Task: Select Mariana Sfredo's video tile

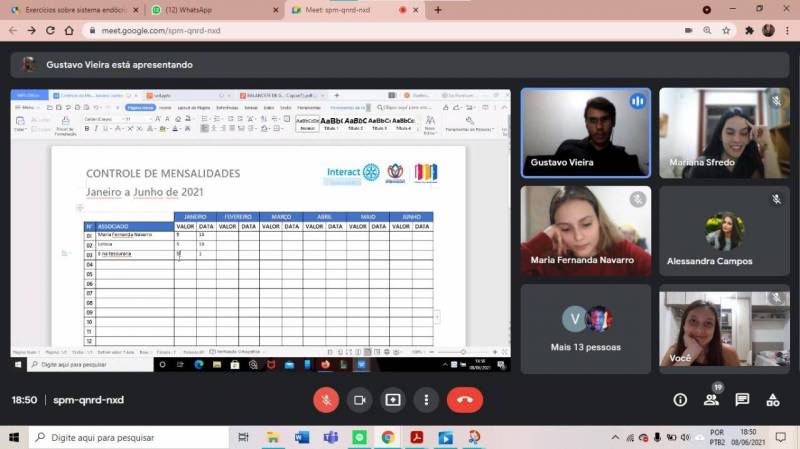Action: [x=724, y=133]
